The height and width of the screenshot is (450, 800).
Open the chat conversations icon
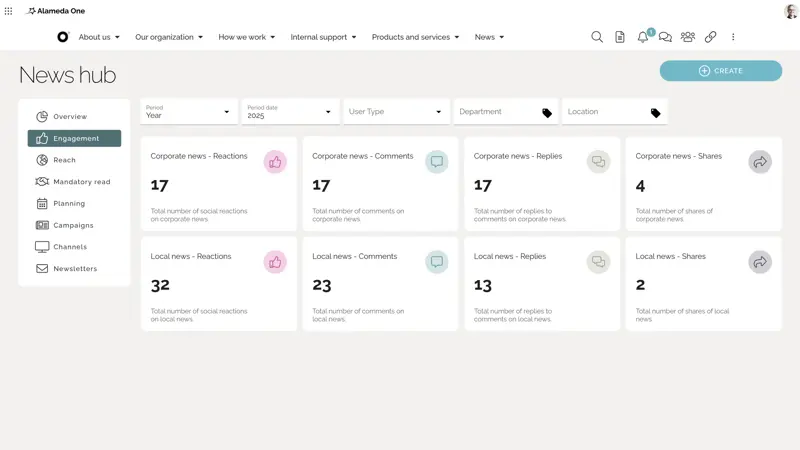tap(665, 37)
